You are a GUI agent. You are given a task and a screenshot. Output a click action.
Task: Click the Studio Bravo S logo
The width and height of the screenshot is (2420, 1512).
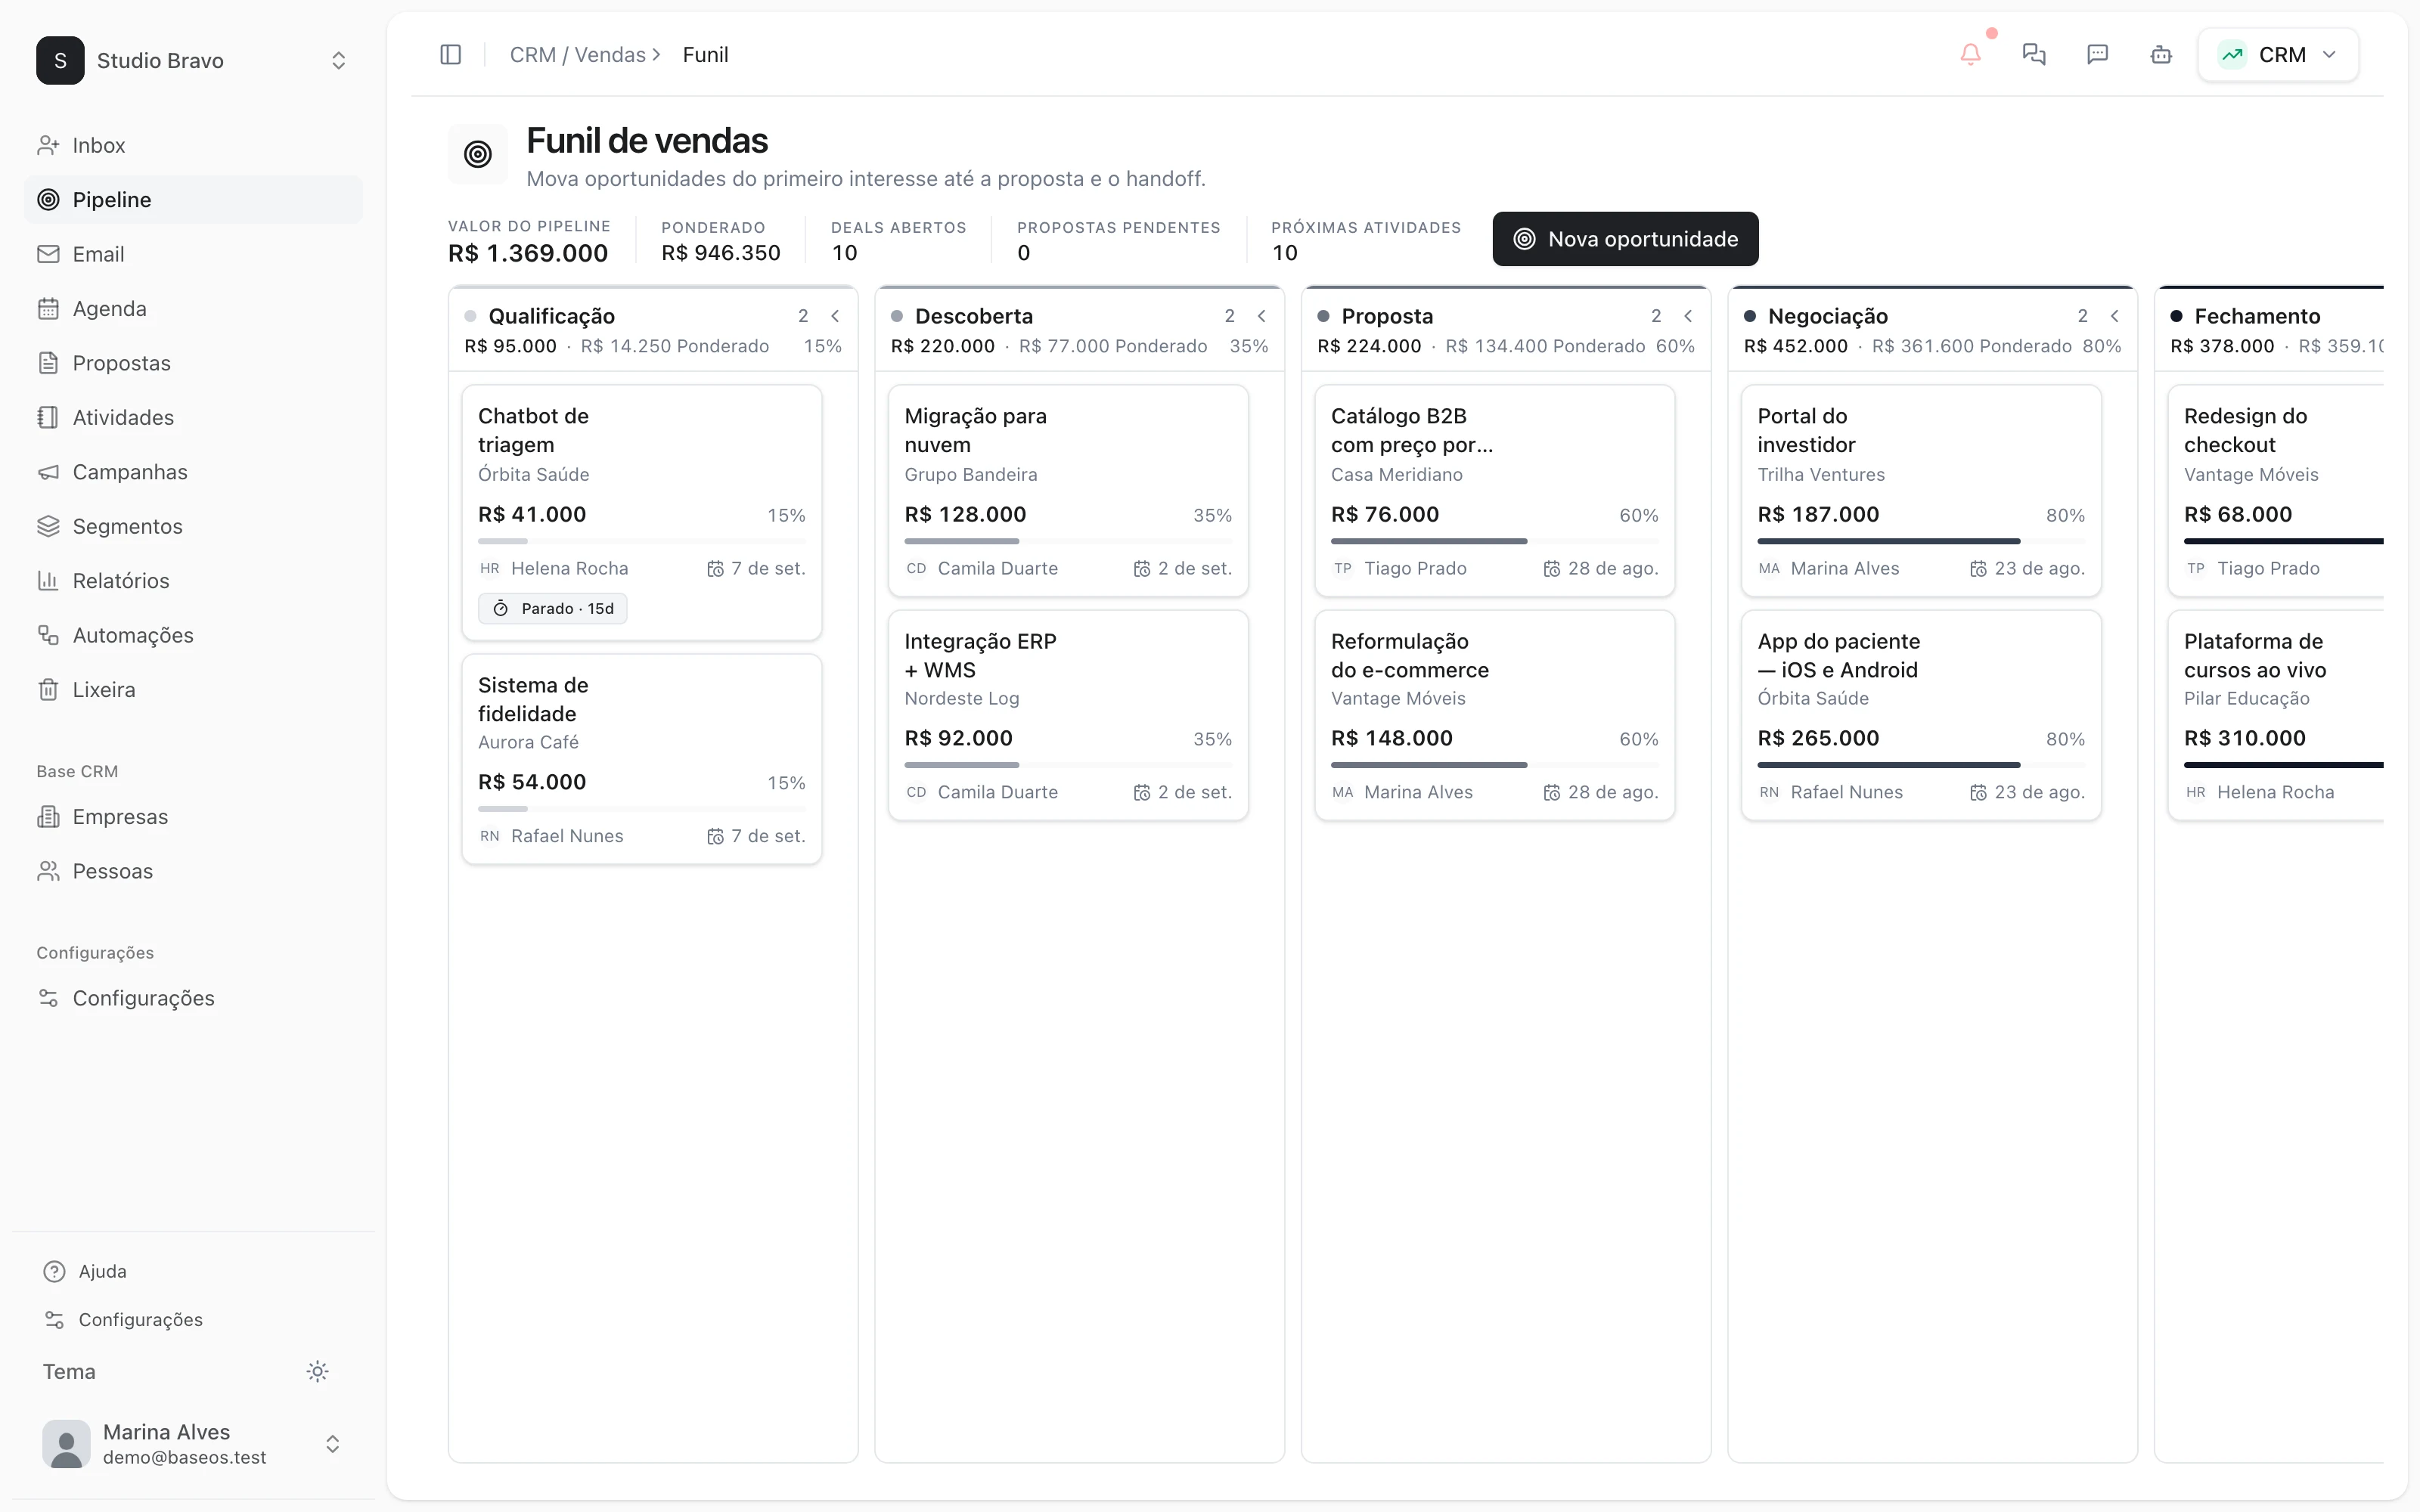click(x=60, y=61)
